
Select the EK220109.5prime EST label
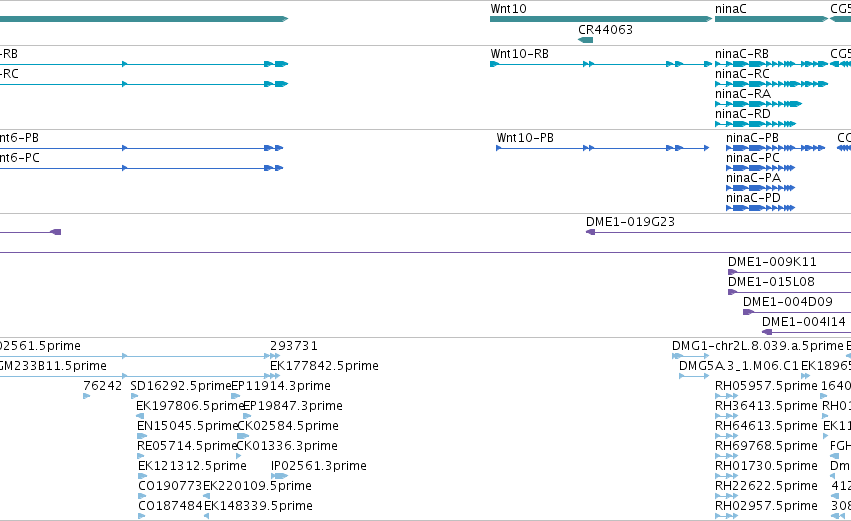(x=257, y=487)
